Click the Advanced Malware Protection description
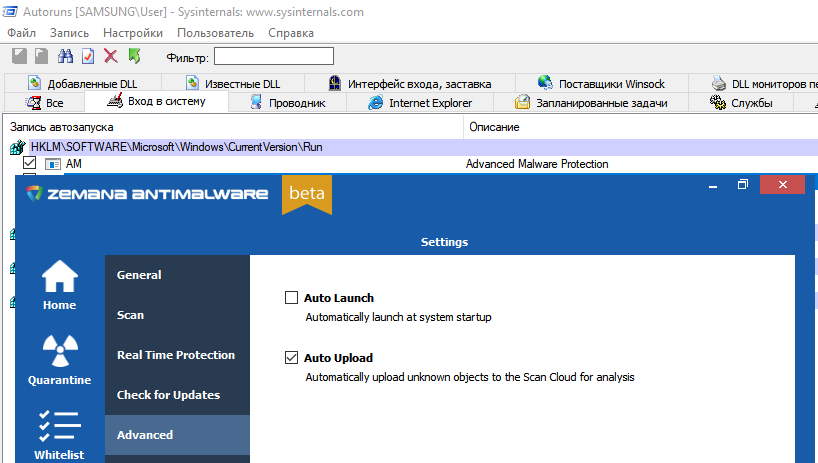 (x=537, y=164)
